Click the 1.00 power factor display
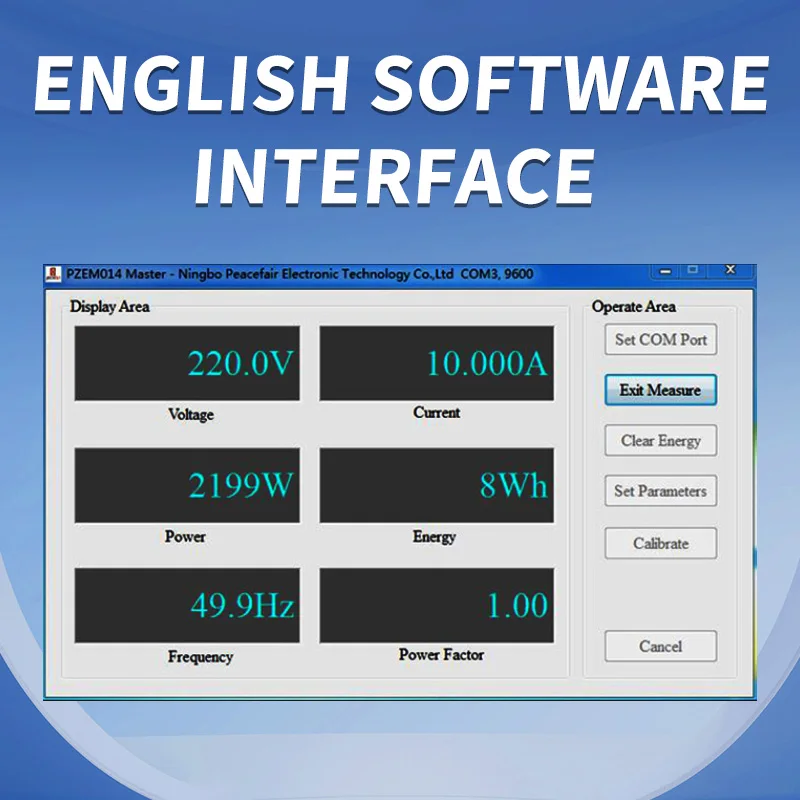800x800 pixels. tap(436, 606)
